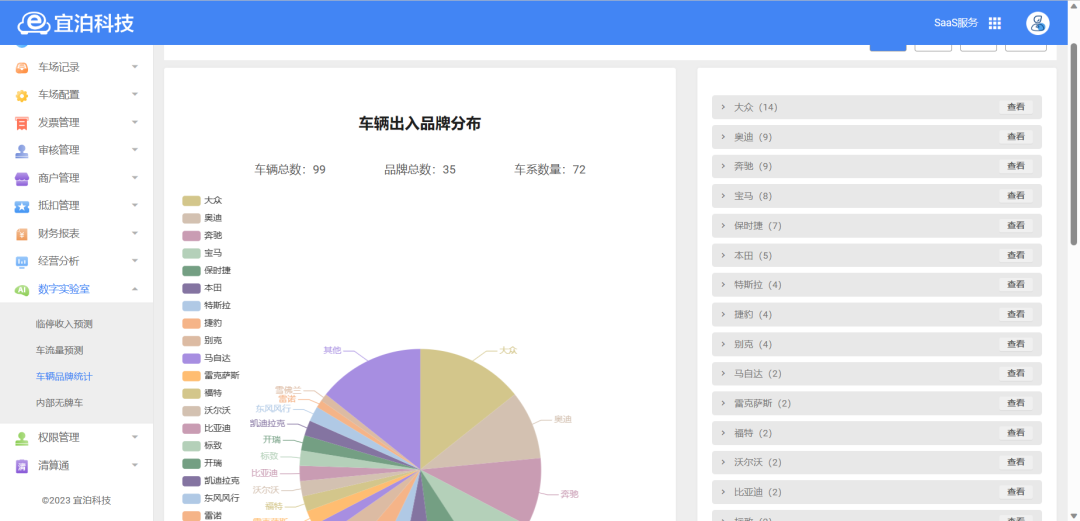Screen dimensions: 1080x521
Task: Click the 车系数量：72 text
Action: click(x=550, y=170)
